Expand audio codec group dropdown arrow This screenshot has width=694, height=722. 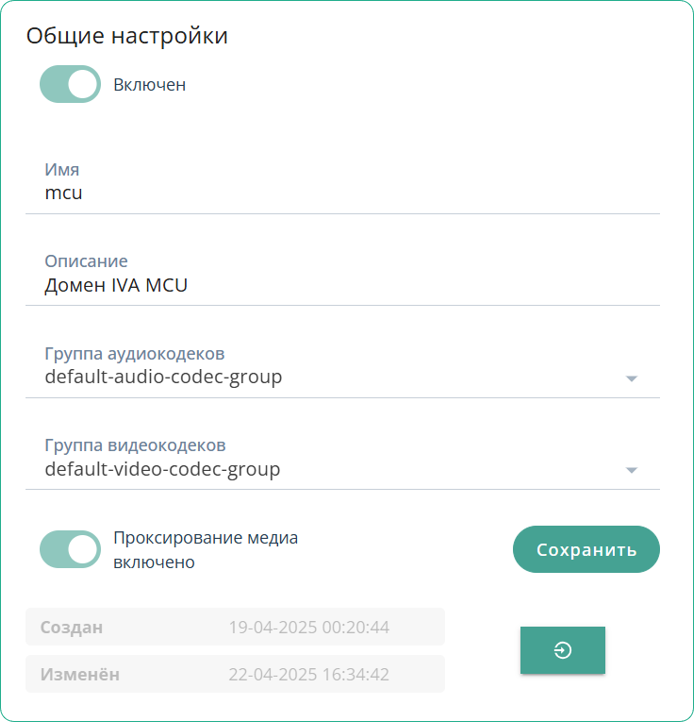pyautogui.click(x=631, y=378)
